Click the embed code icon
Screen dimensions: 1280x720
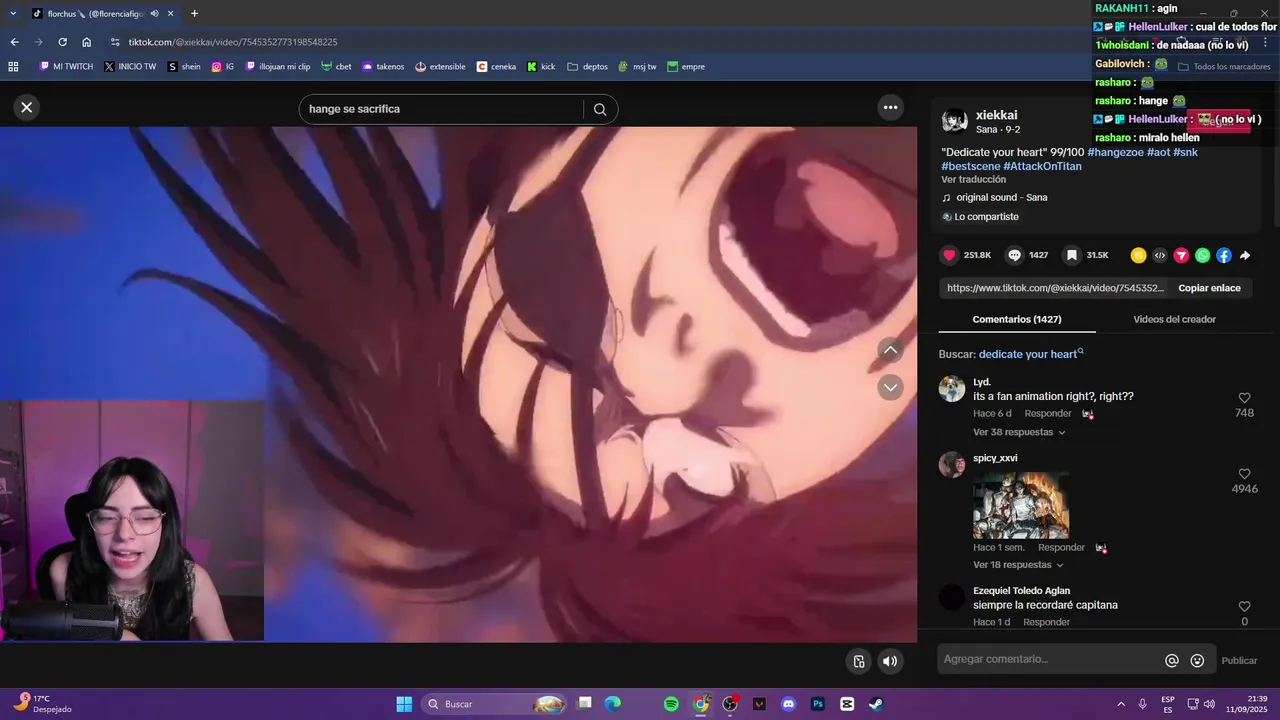(1159, 255)
